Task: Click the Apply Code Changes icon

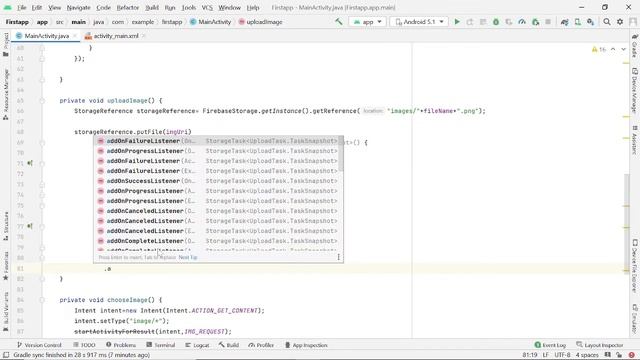Action: (483, 22)
